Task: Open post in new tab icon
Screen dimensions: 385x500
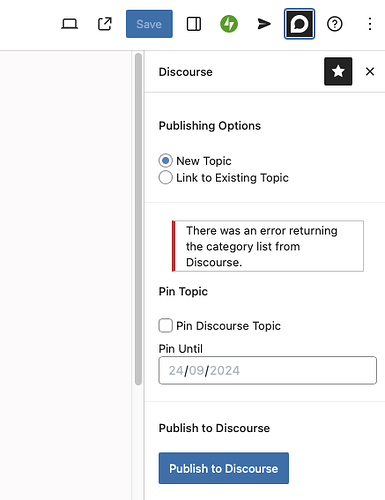Action: pos(105,24)
